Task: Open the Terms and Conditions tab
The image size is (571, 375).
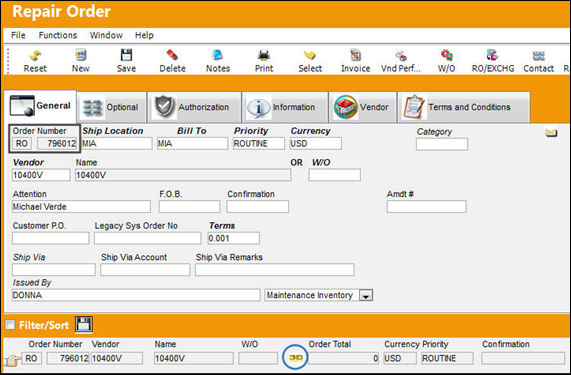Action: click(x=464, y=107)
